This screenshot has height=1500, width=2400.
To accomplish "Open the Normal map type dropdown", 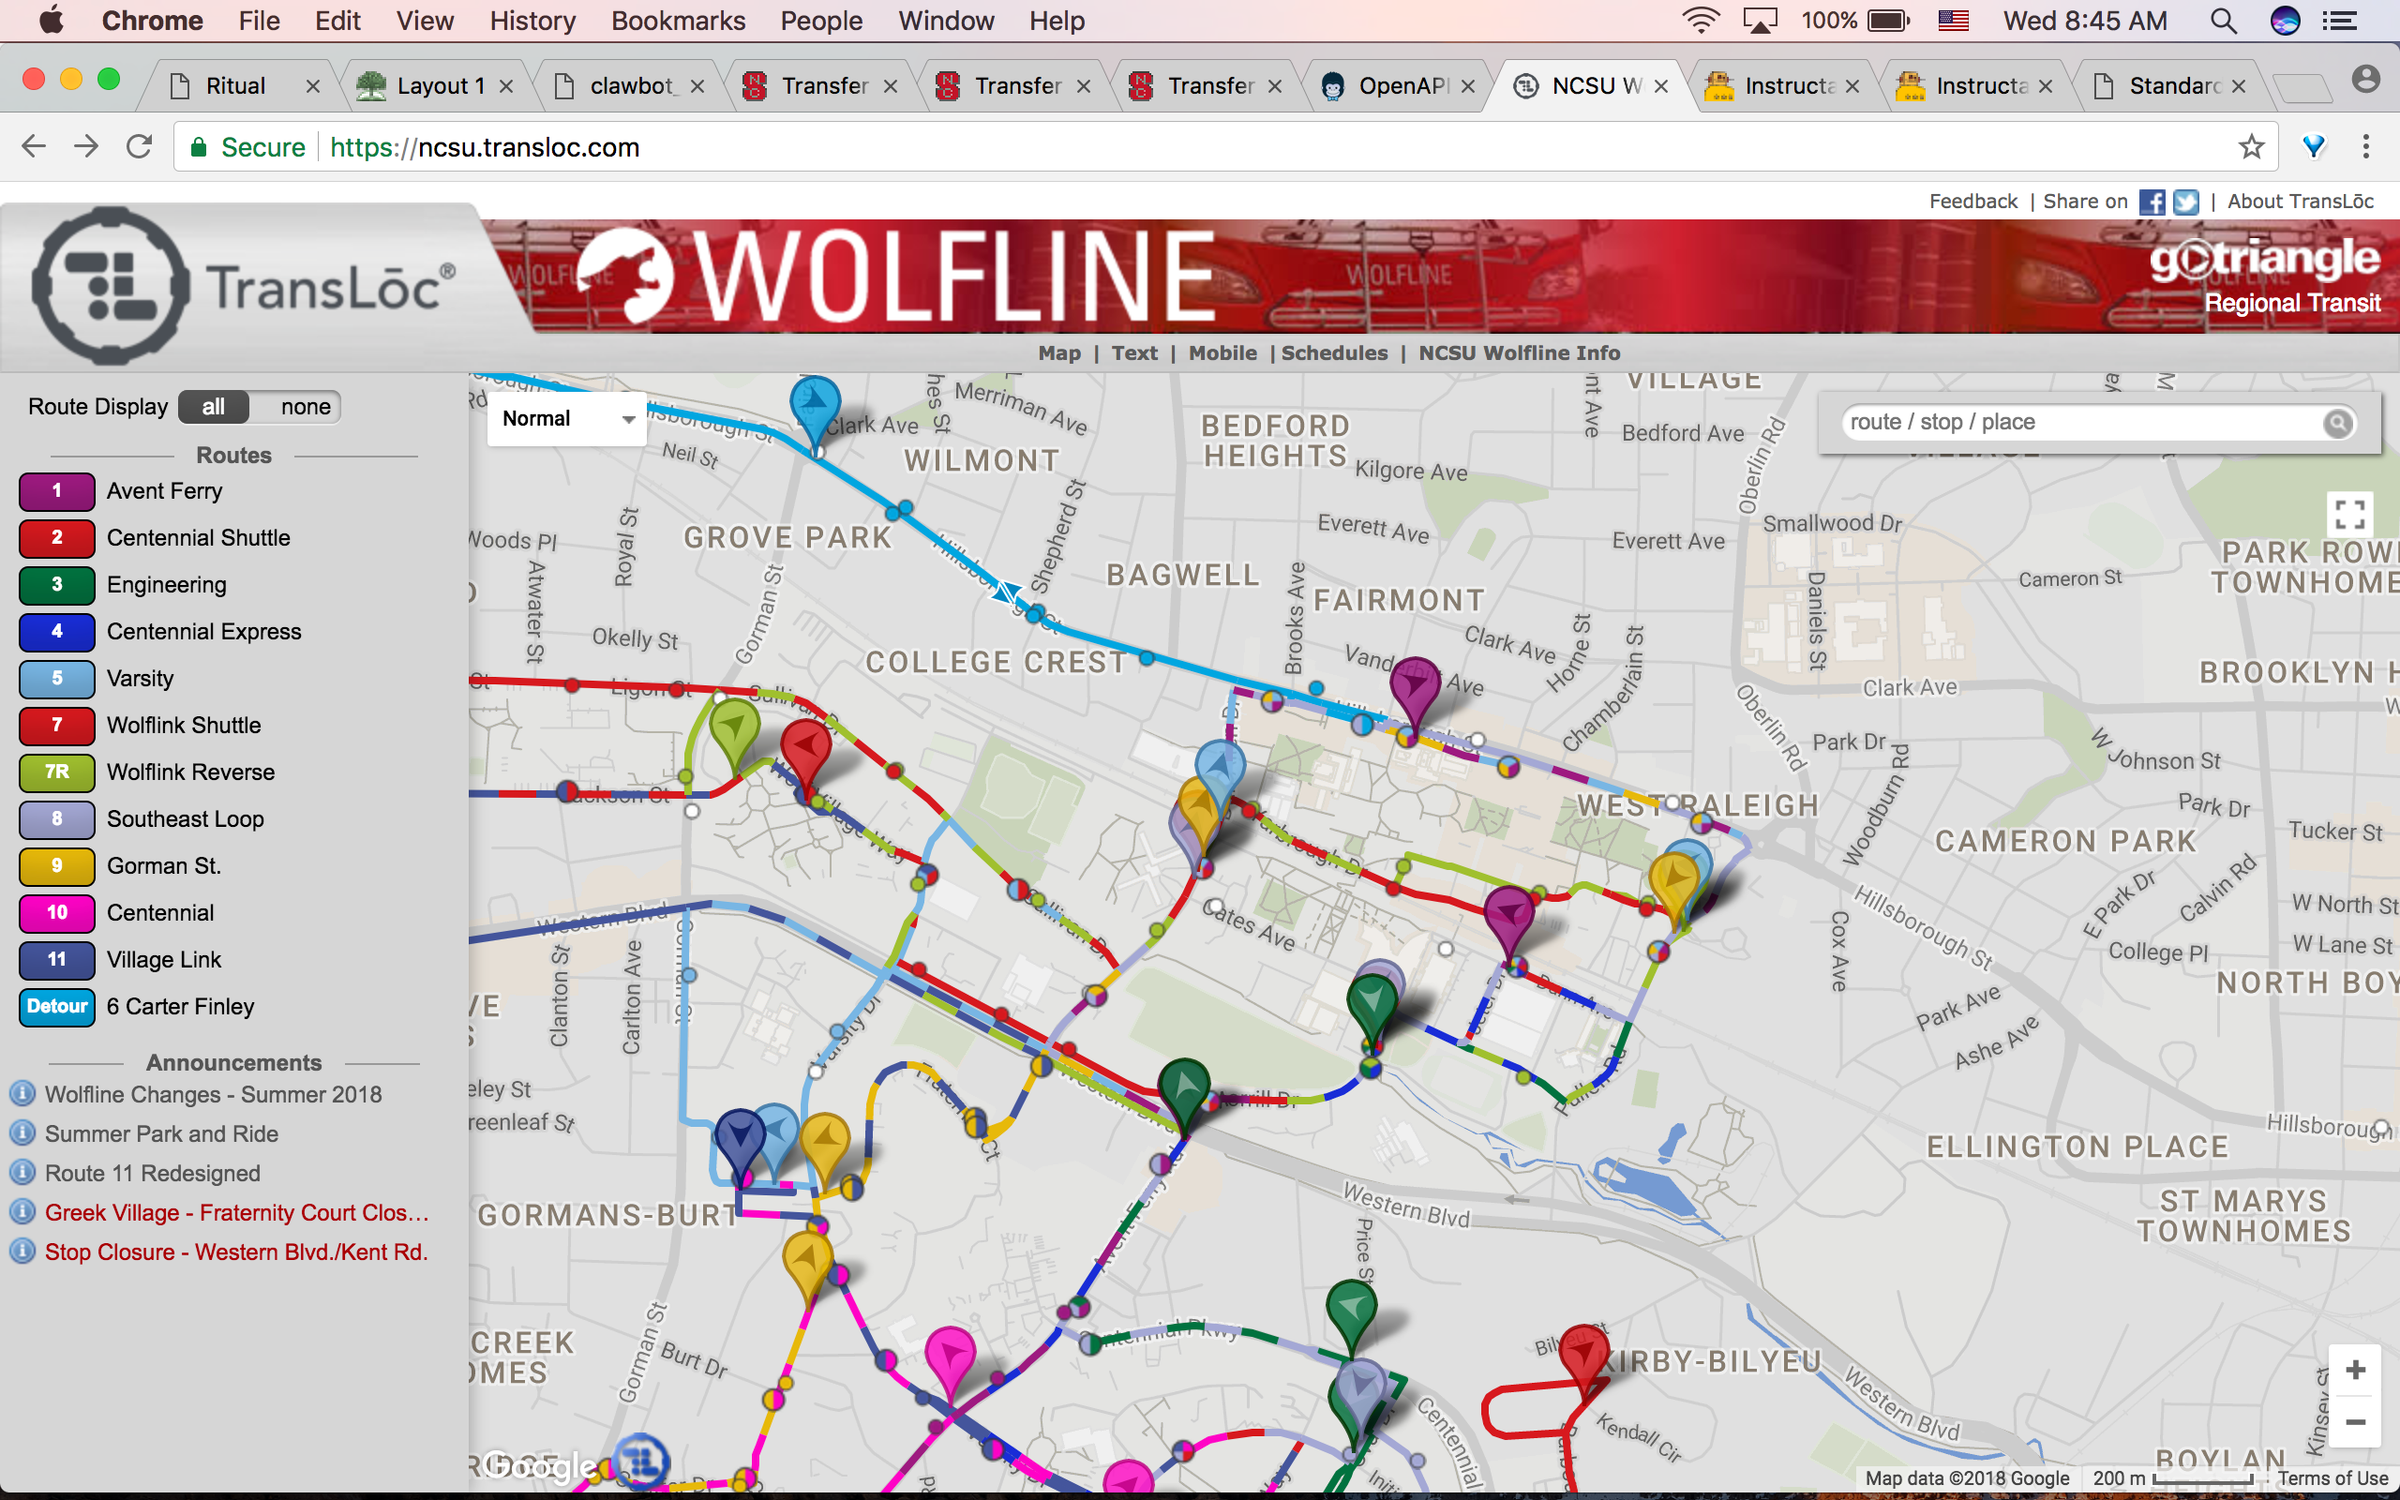I will coord(567,419).
